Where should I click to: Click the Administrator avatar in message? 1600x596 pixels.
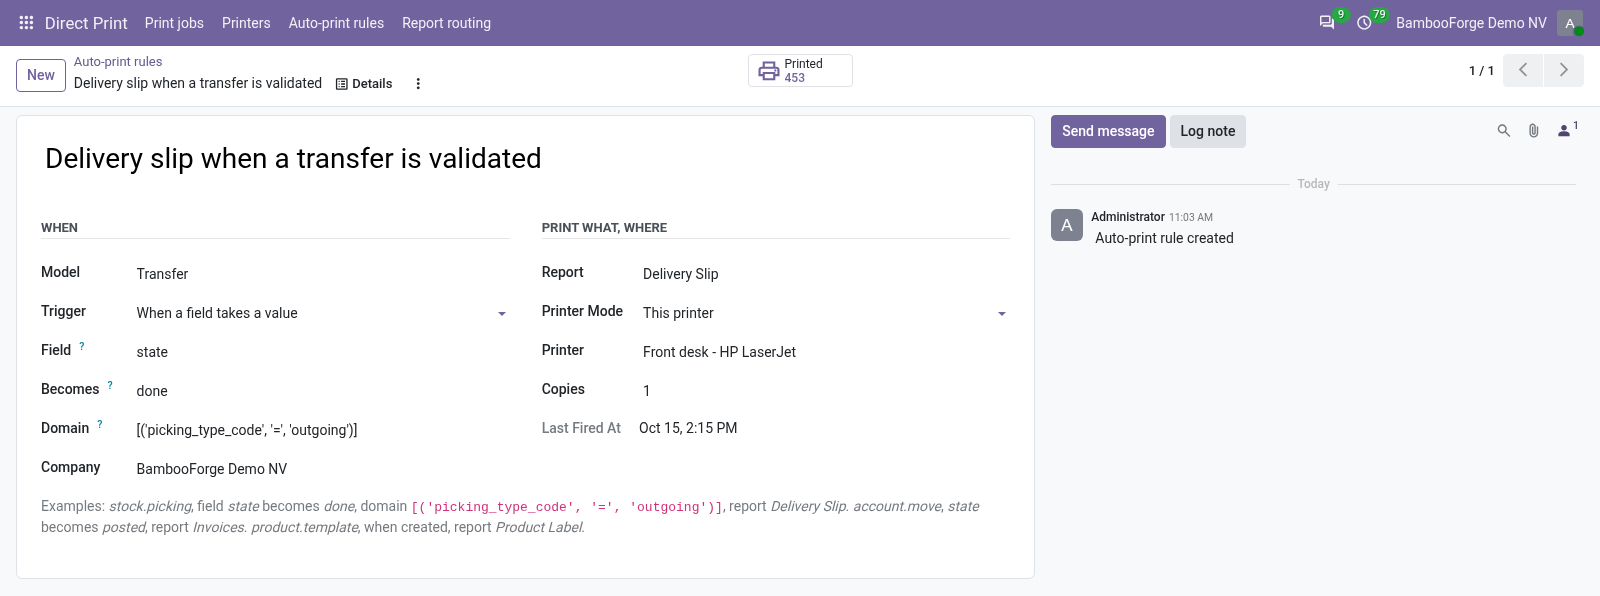pos(1067,225)
